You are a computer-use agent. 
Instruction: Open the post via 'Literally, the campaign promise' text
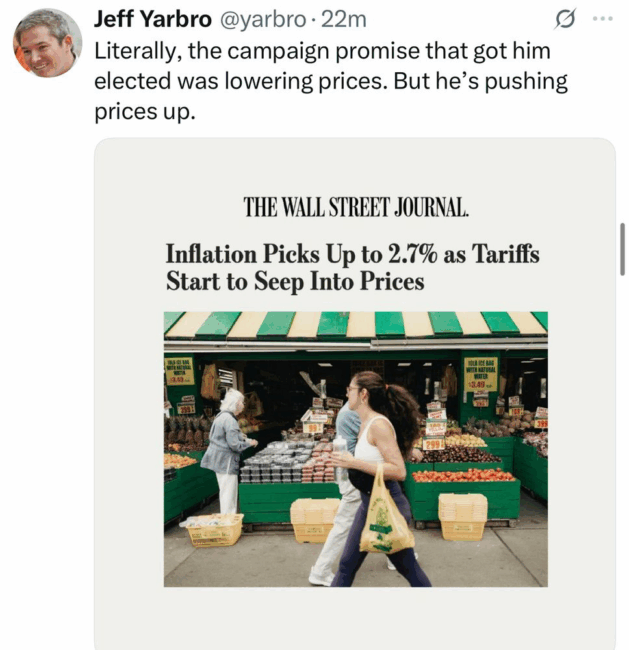[x=322, y=51]
